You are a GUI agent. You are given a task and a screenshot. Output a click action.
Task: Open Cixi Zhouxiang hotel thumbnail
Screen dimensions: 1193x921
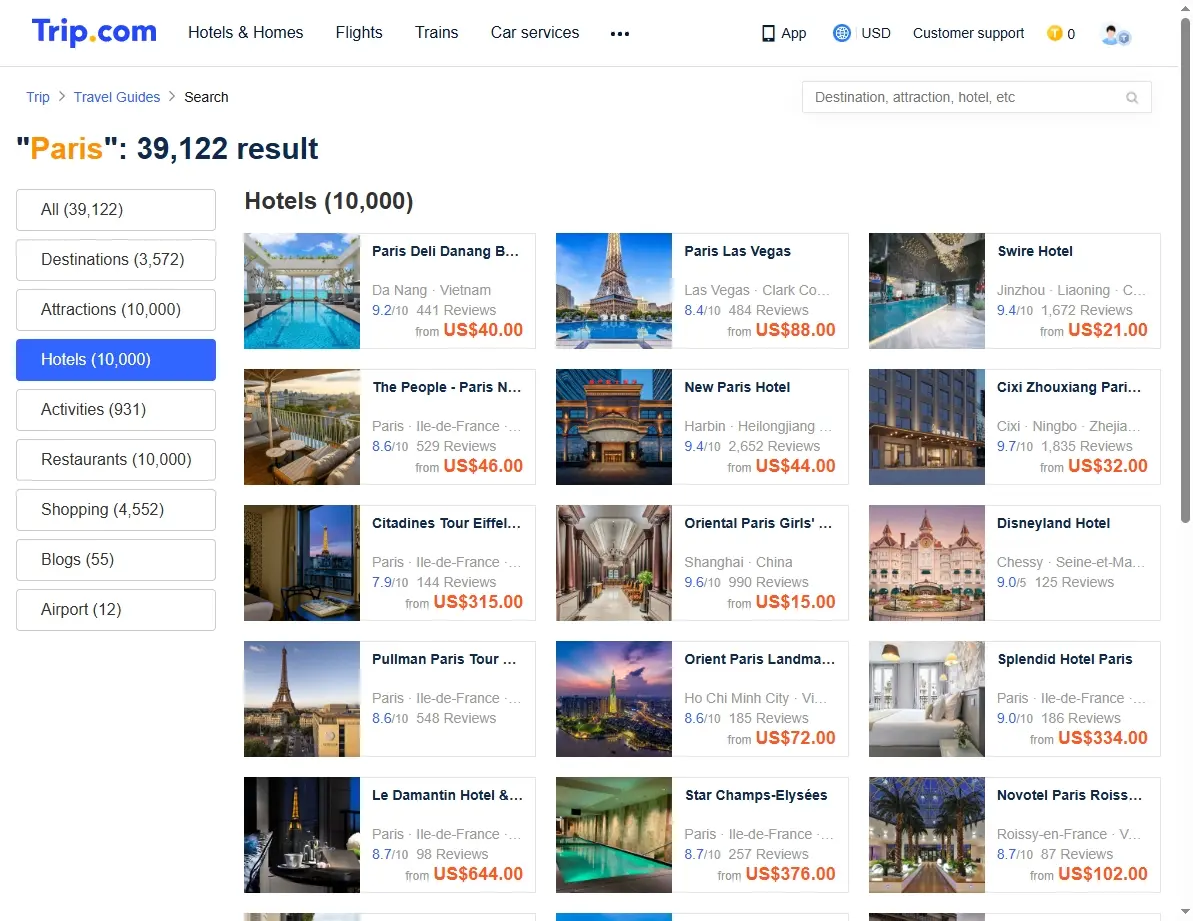click(927, 427)
